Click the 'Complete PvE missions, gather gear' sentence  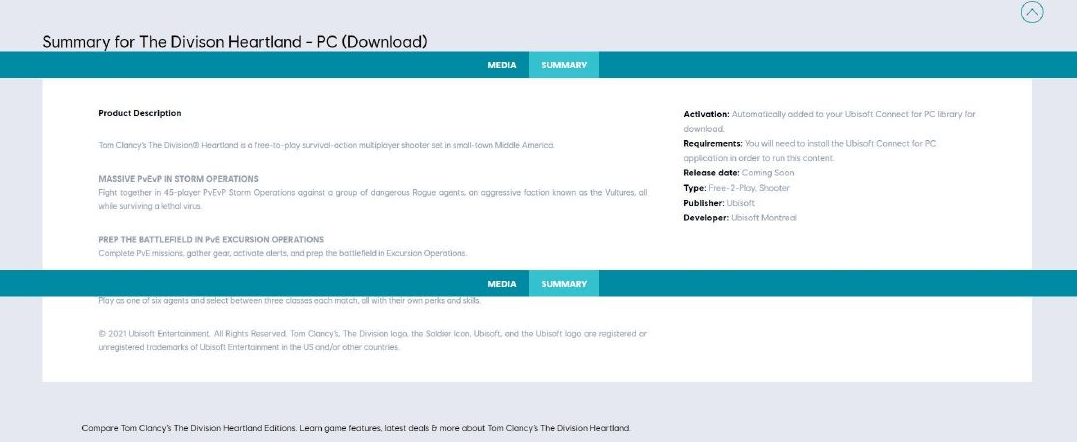pos(282,253)
